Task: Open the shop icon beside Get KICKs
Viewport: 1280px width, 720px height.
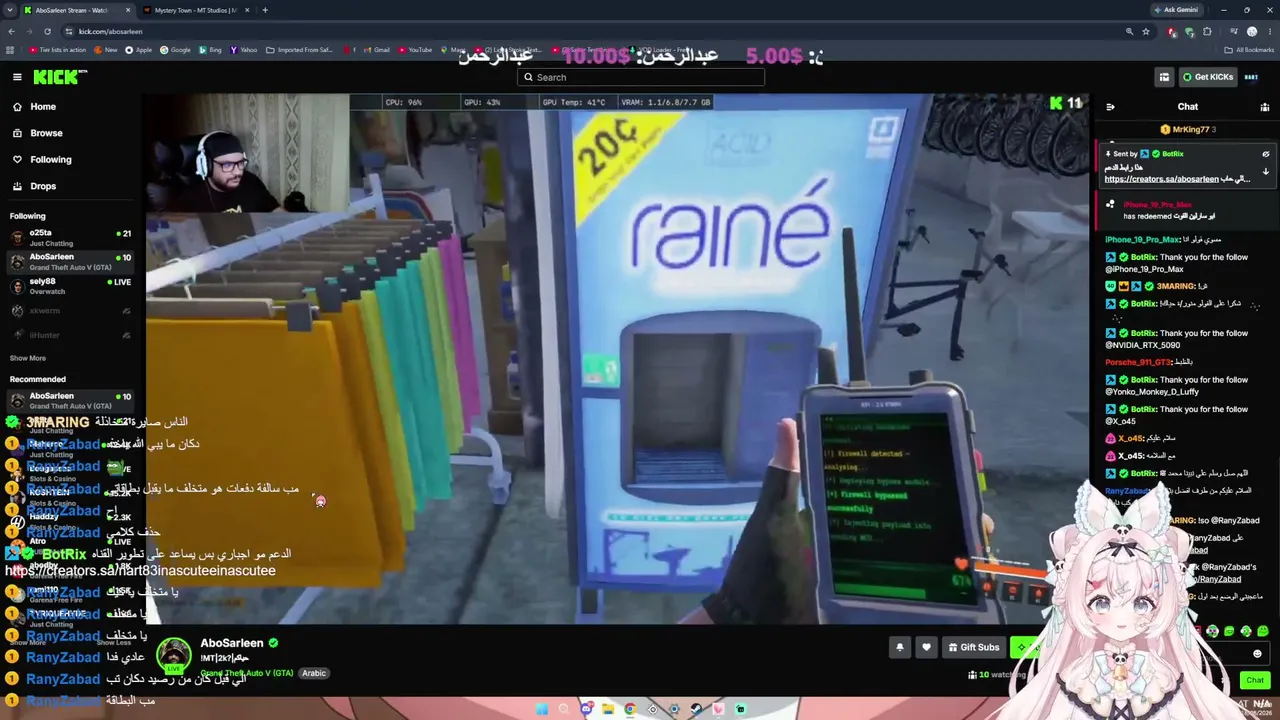Action: (1164, 77)
